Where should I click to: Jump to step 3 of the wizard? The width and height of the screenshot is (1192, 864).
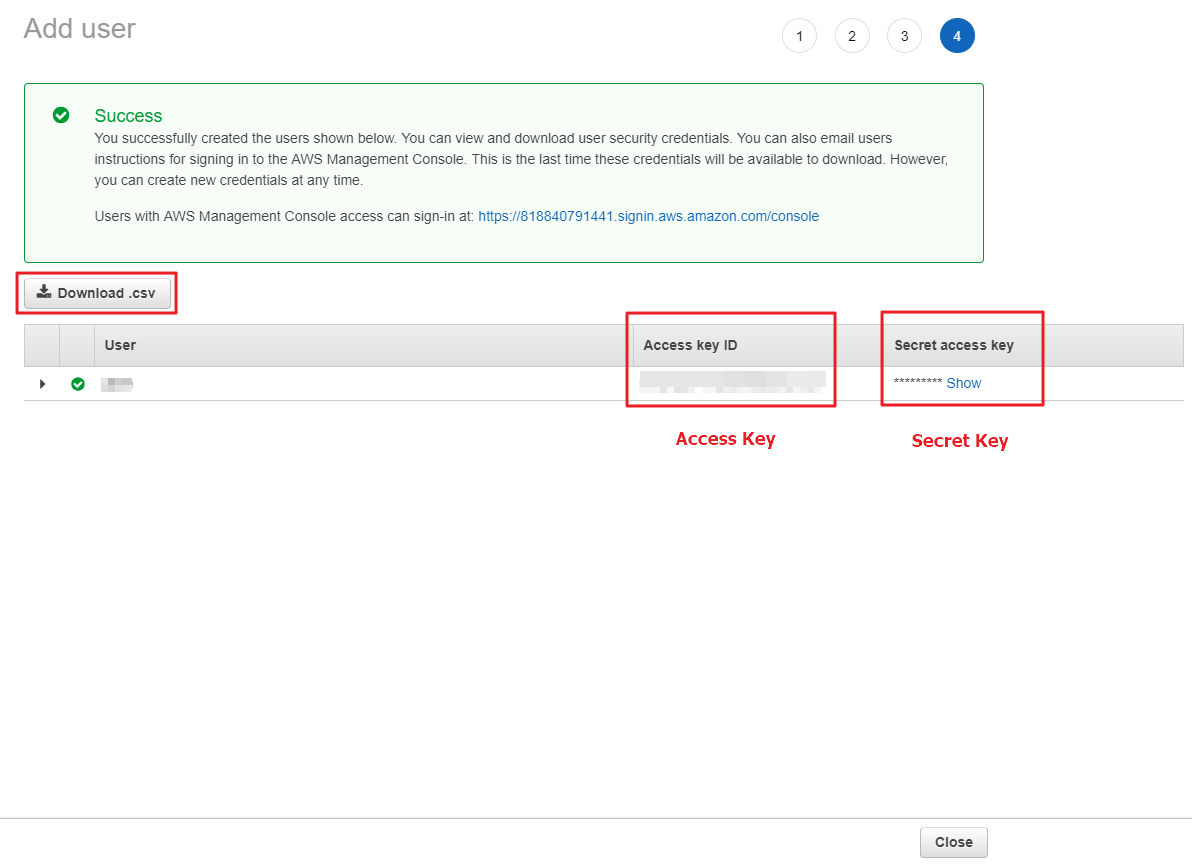904,36
